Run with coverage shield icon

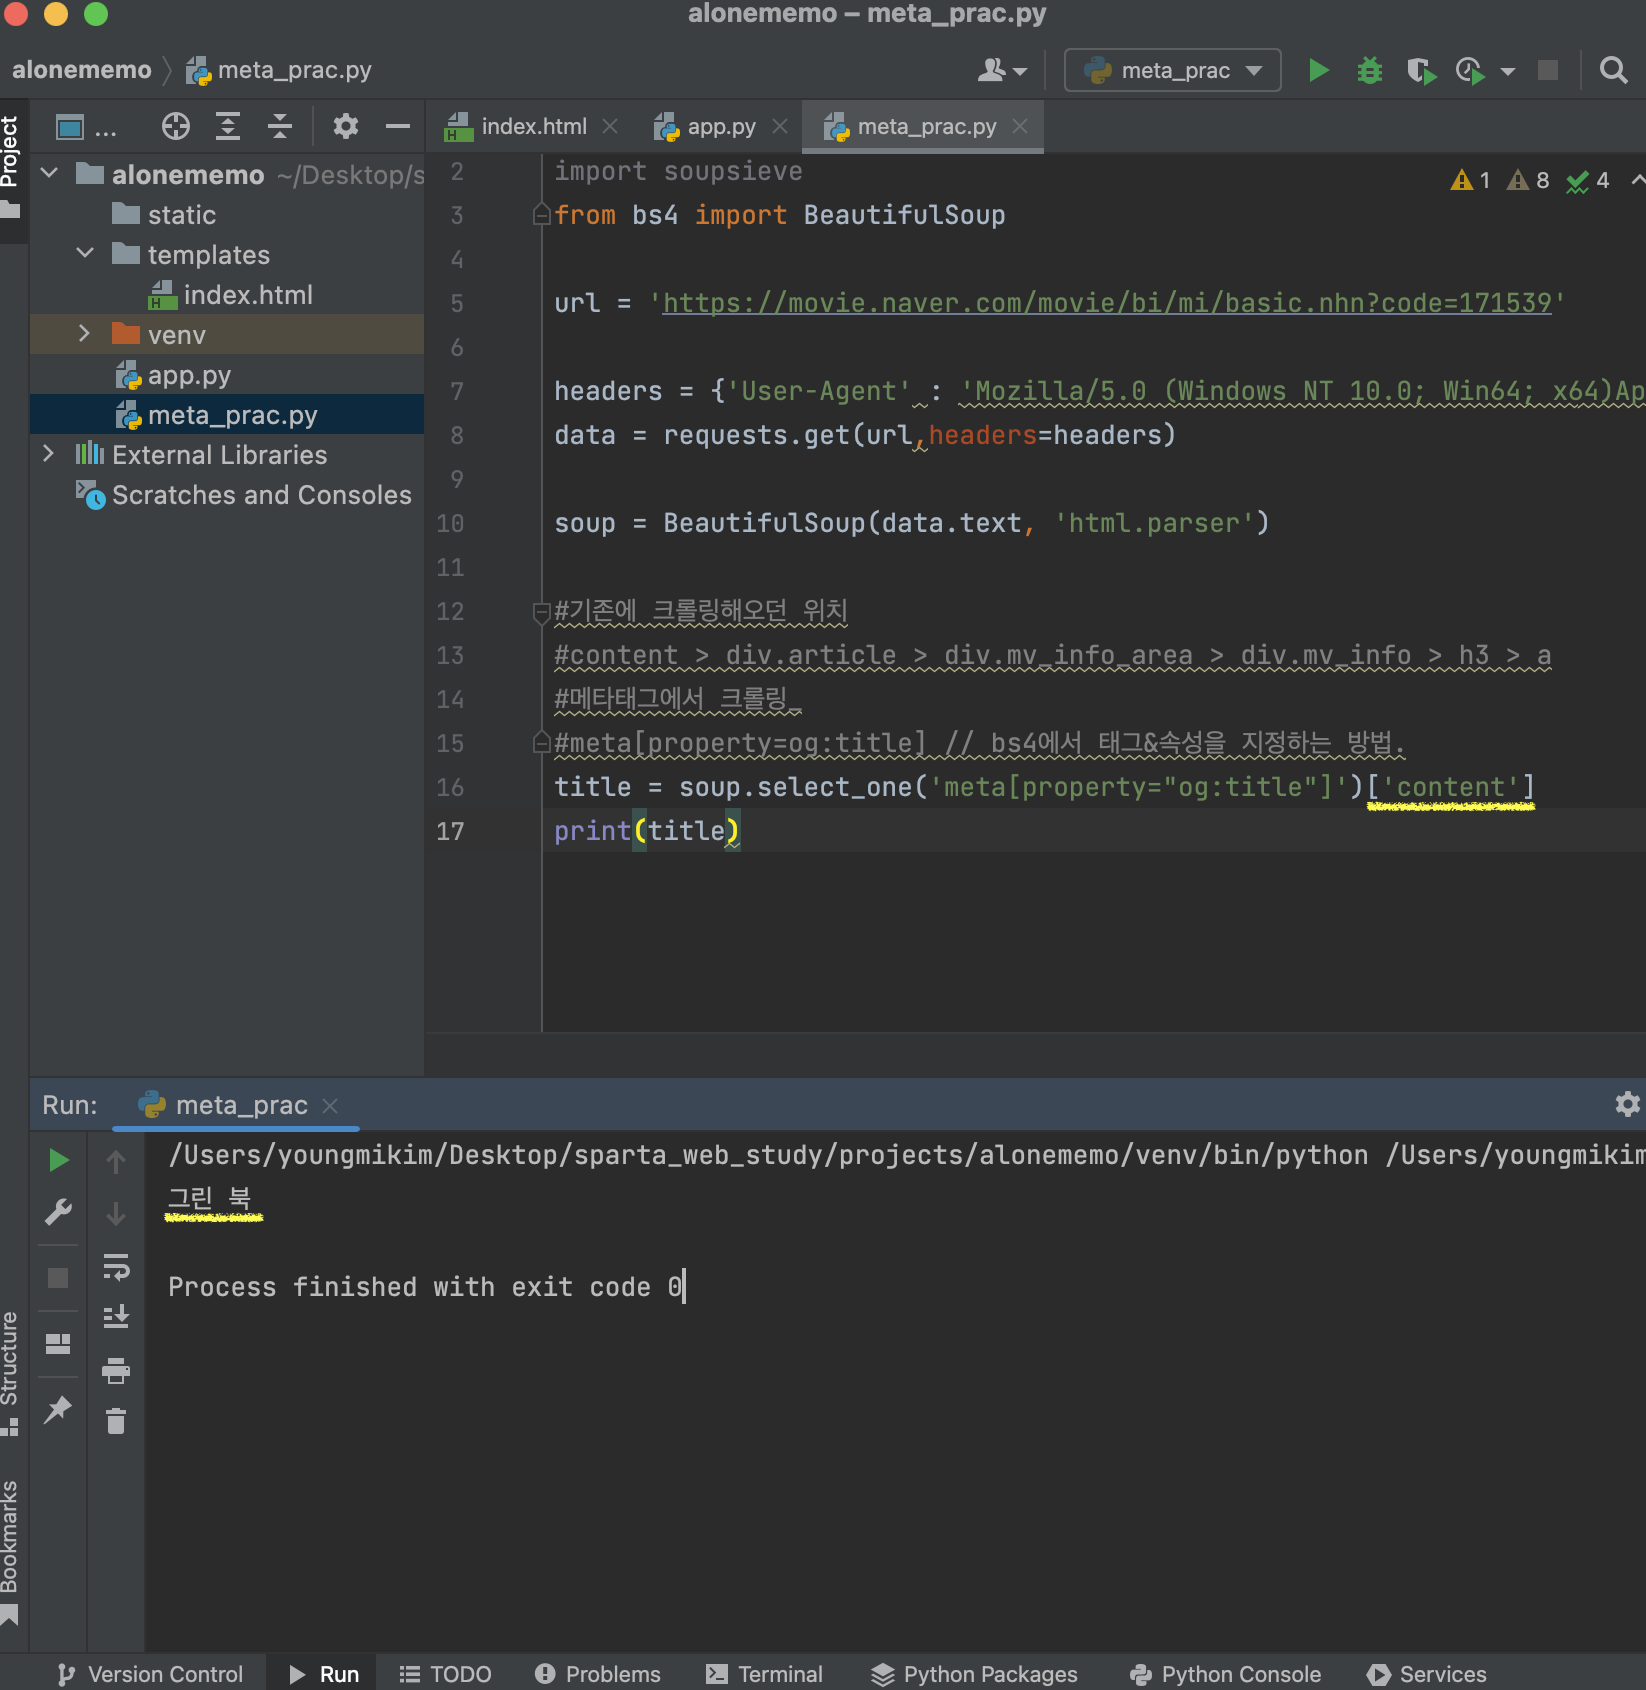(1421, 70)
